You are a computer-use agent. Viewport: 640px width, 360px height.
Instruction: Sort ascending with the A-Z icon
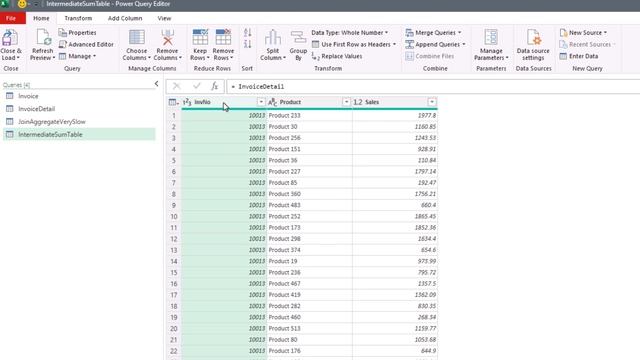247,33
